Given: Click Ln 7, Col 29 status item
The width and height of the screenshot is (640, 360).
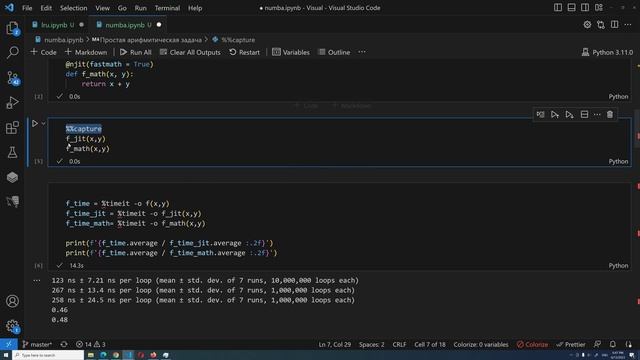Looking at the screenshot, I should 335,344.
